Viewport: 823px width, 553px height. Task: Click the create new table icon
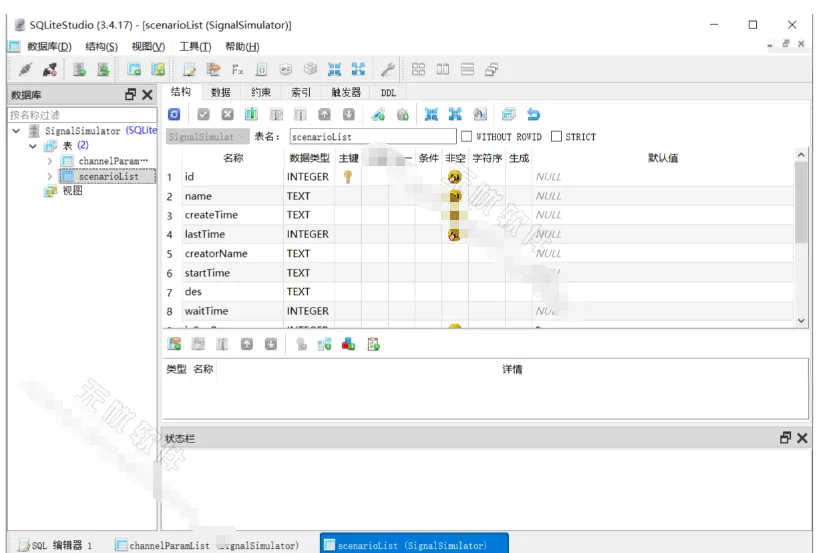(134, 69)
